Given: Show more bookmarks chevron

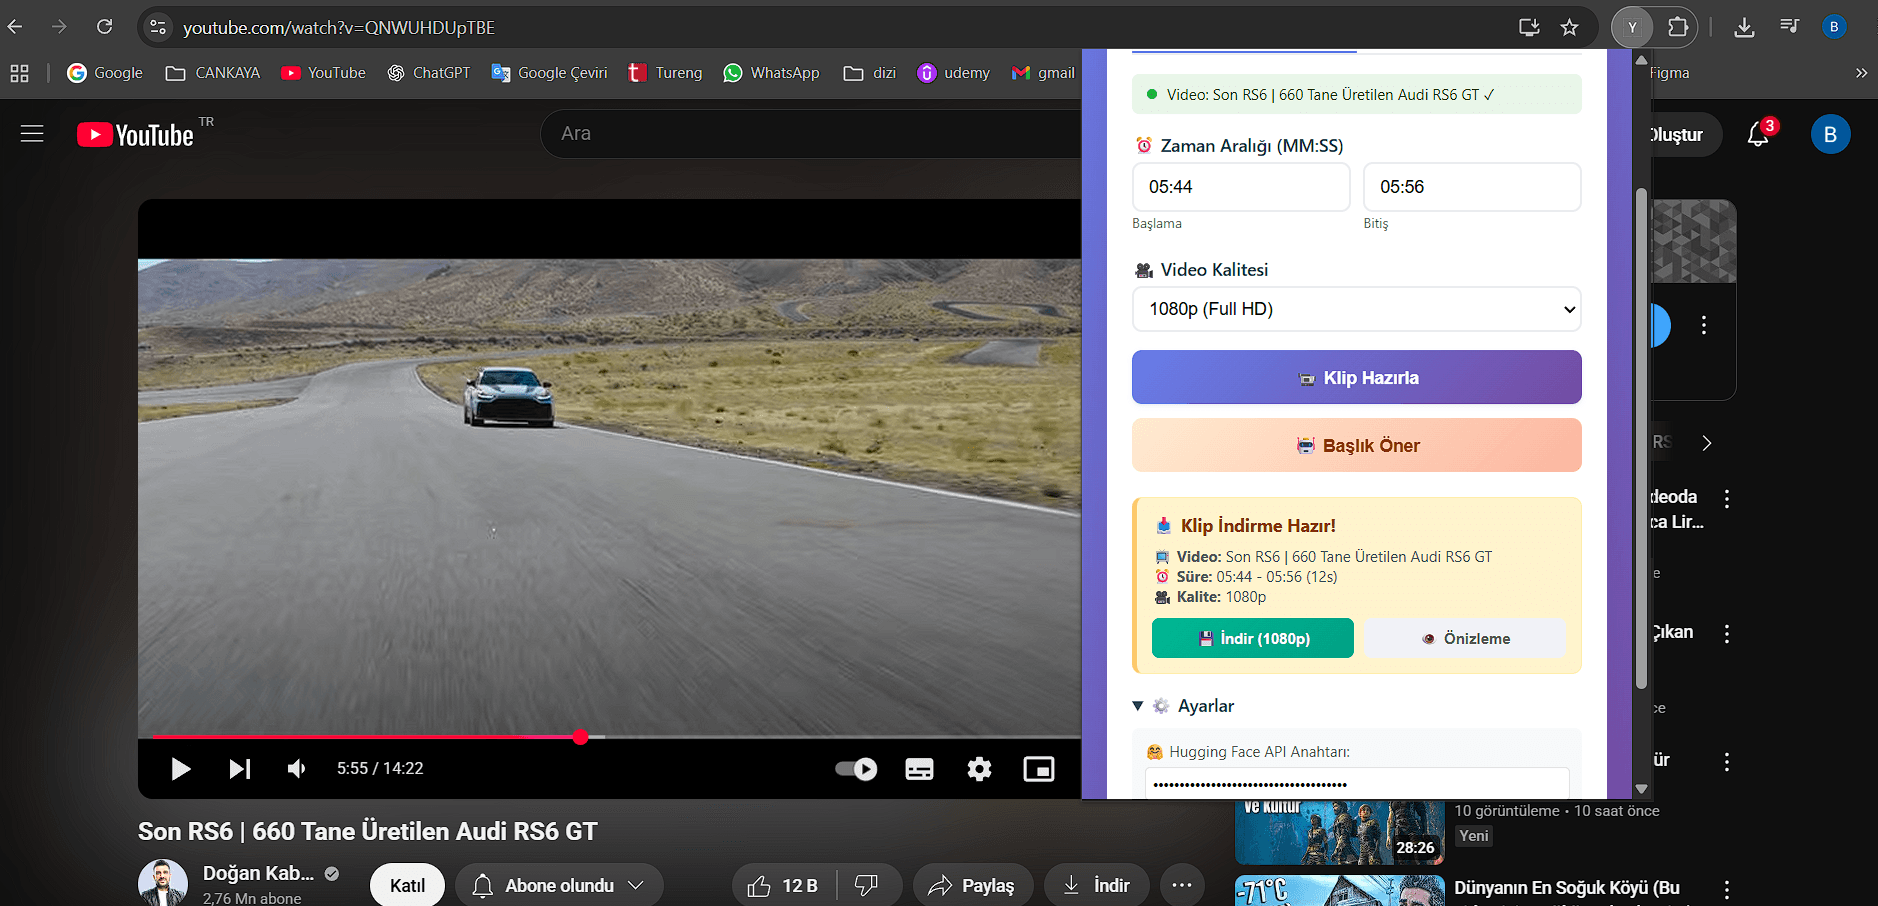Looking at the screenshot, I should pyautogui.click(x=1861, y=73).
